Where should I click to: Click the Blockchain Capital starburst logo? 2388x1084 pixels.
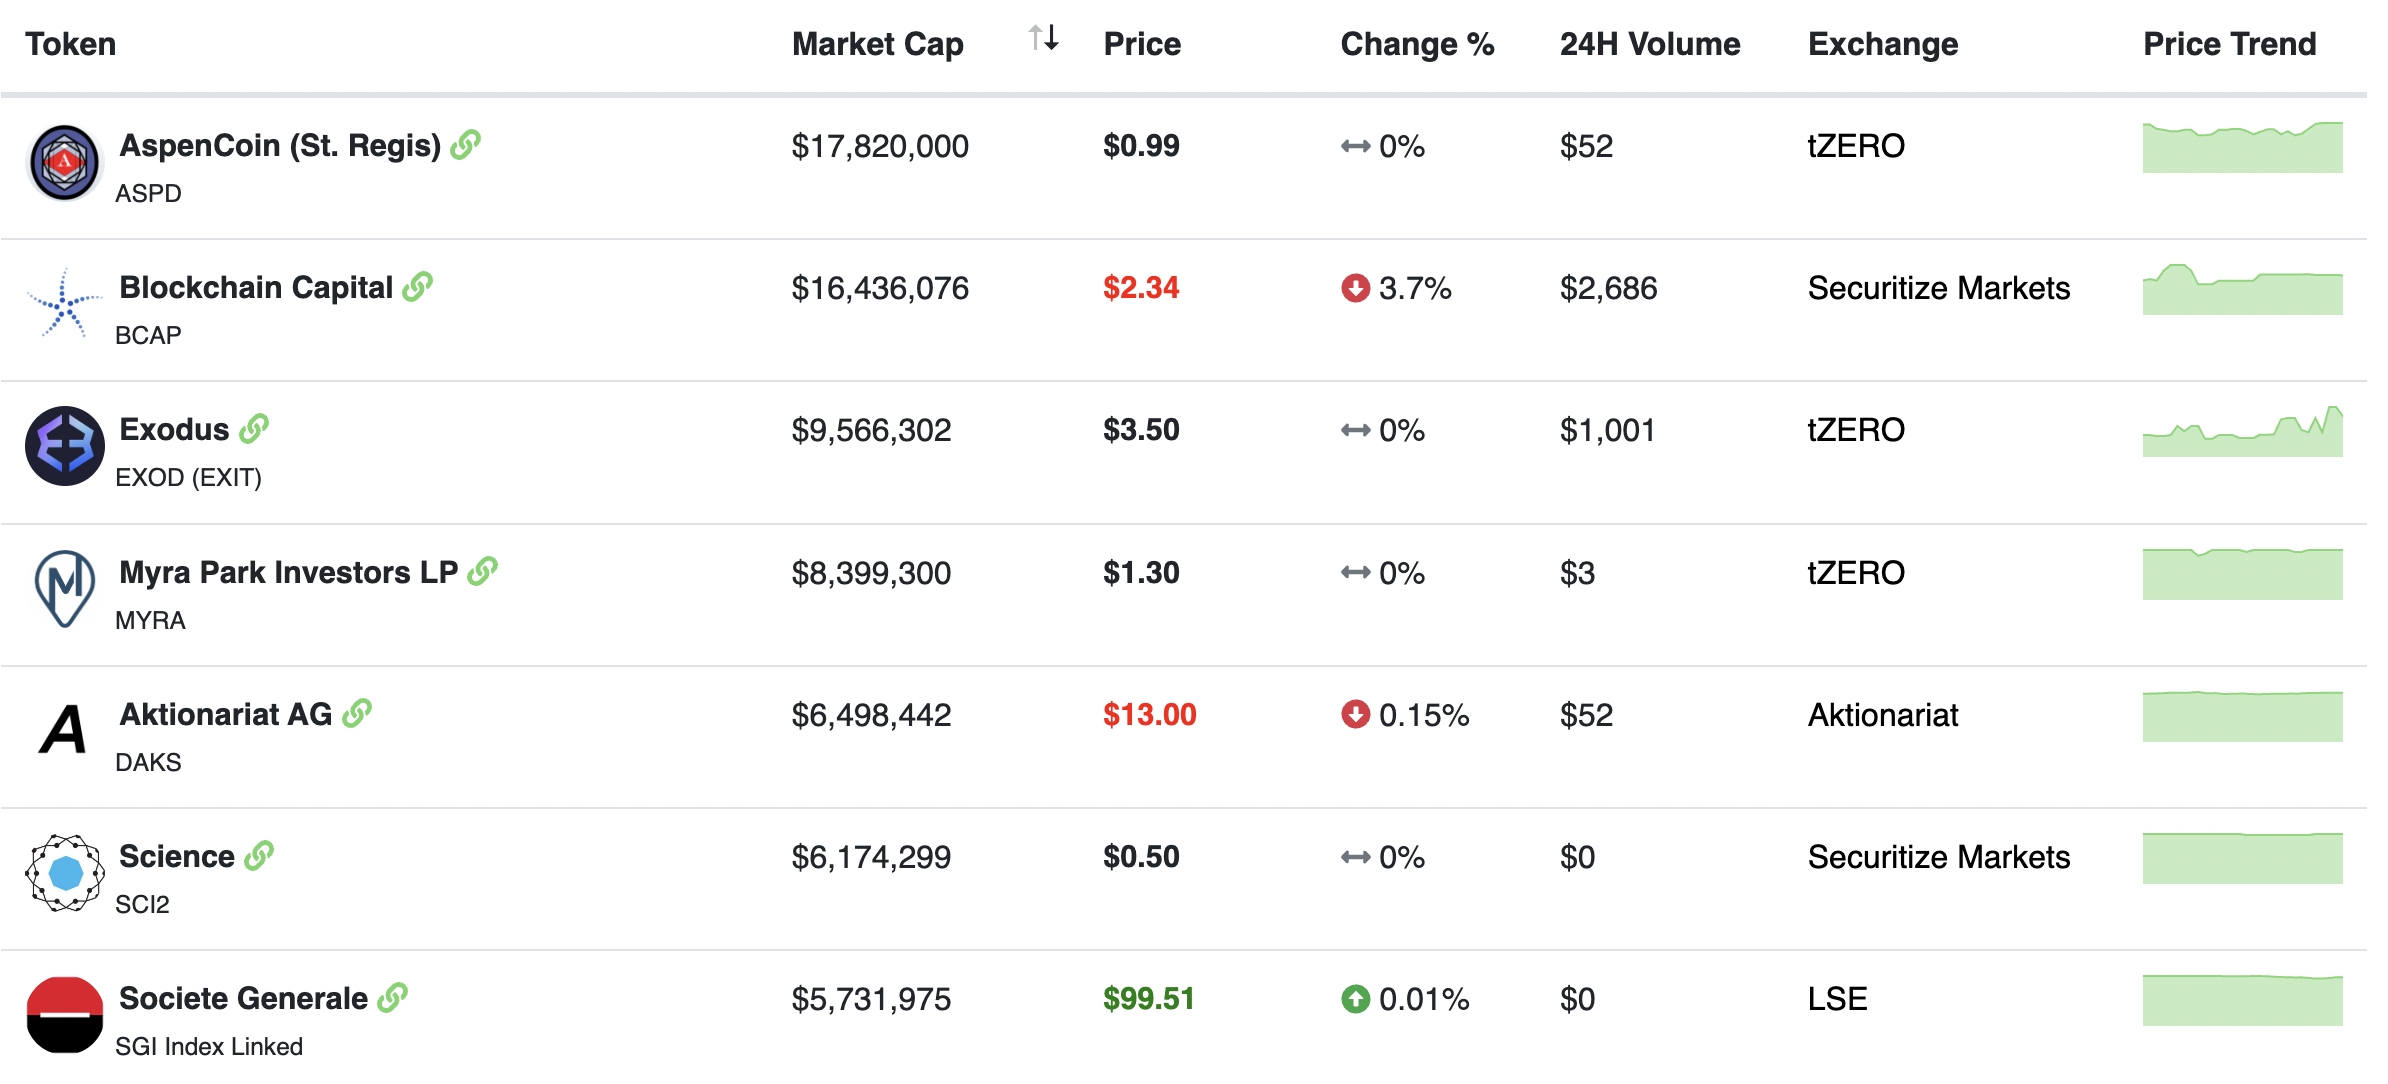65,303
